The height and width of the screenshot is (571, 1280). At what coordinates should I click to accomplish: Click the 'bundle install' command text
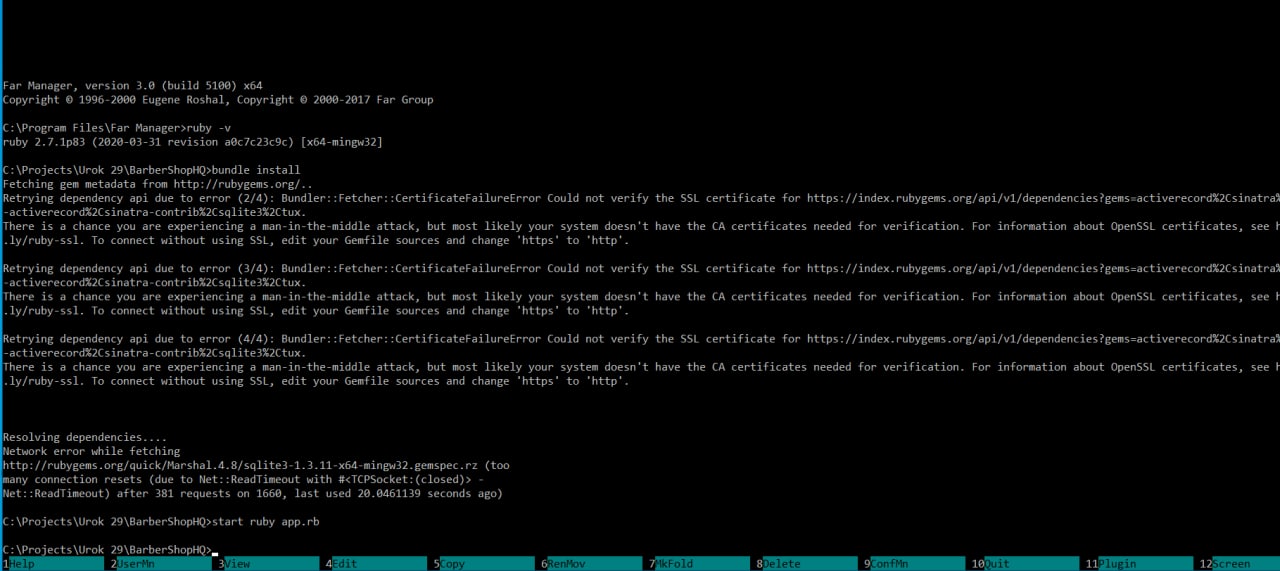coord(256,170)
